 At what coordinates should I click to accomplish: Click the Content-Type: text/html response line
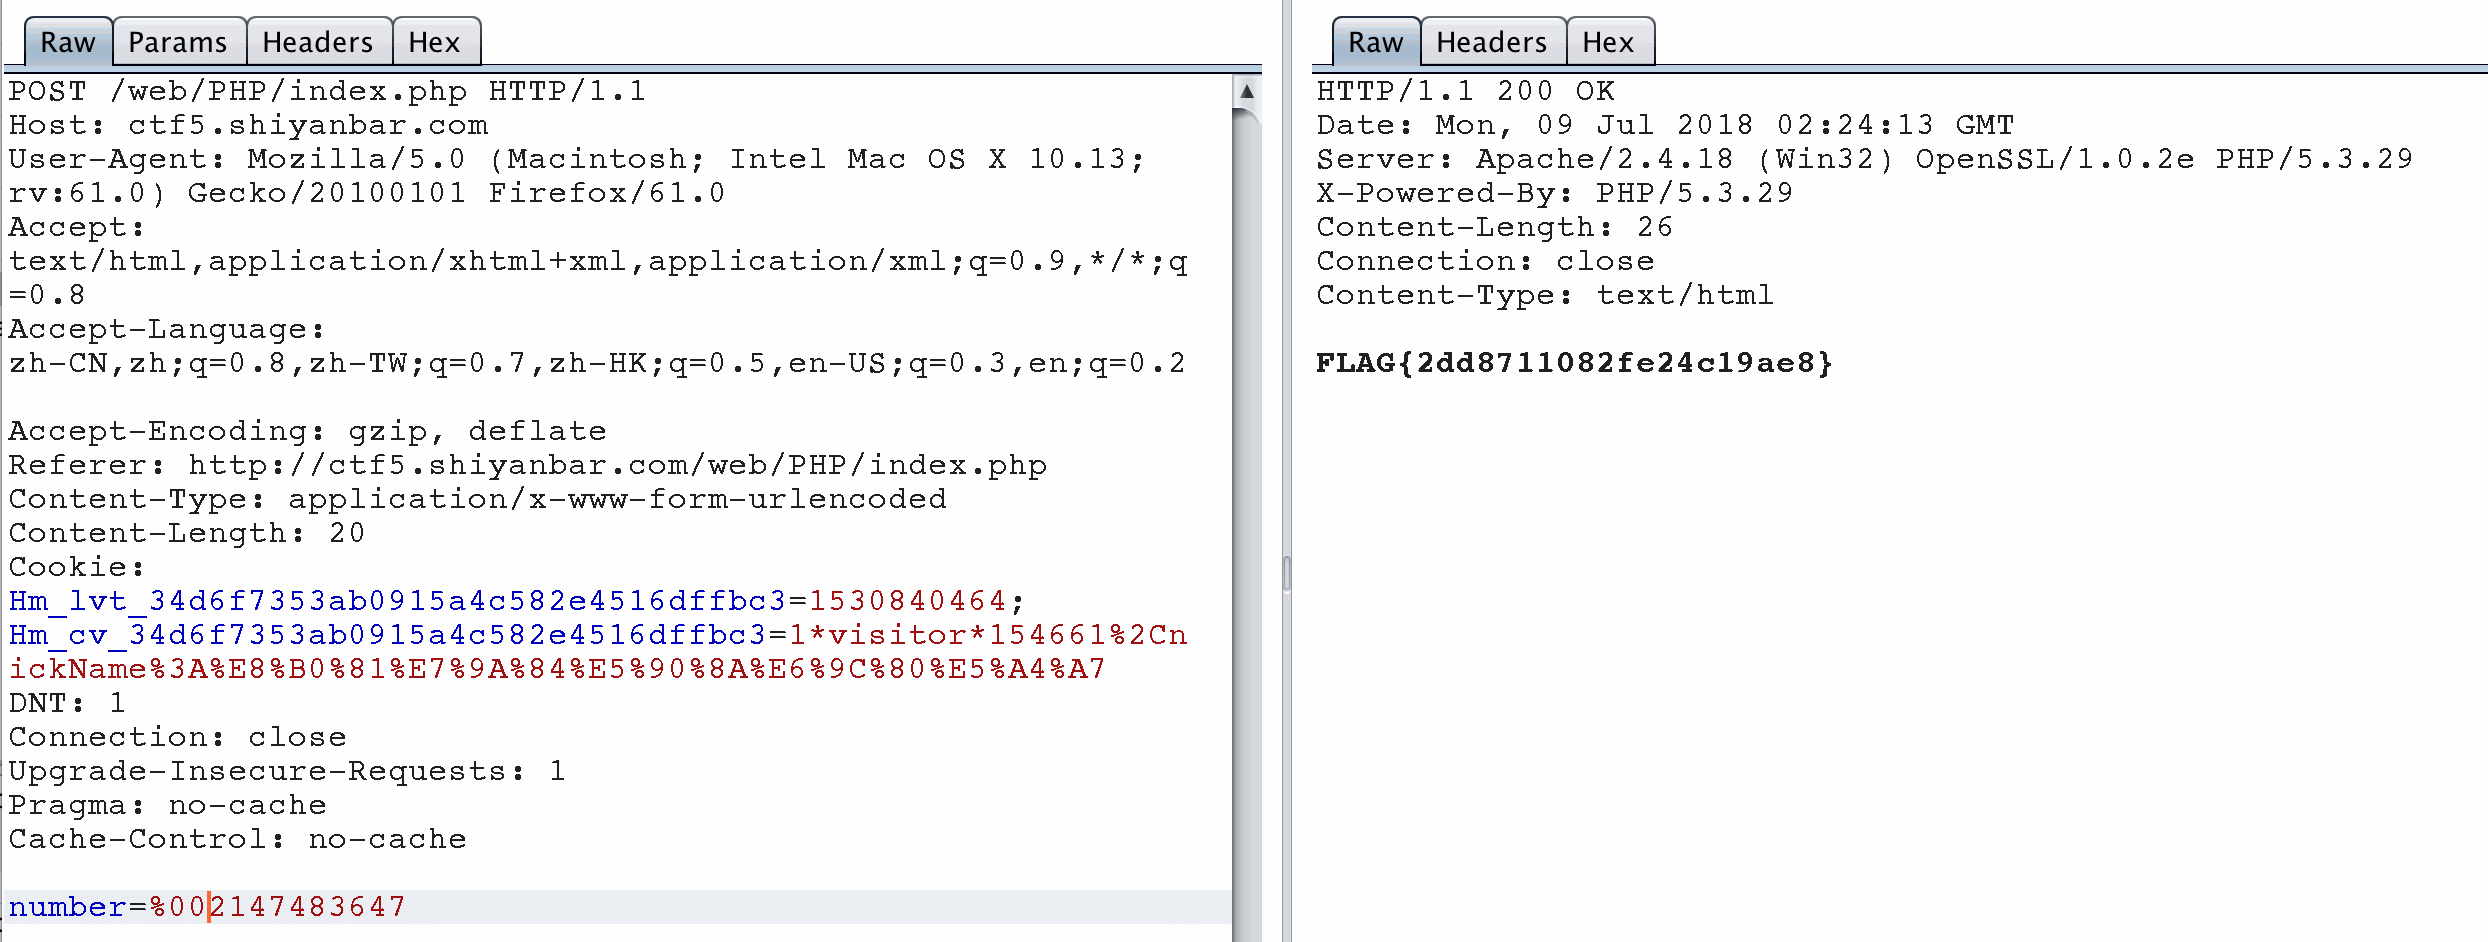click(x=1545, y=295)
